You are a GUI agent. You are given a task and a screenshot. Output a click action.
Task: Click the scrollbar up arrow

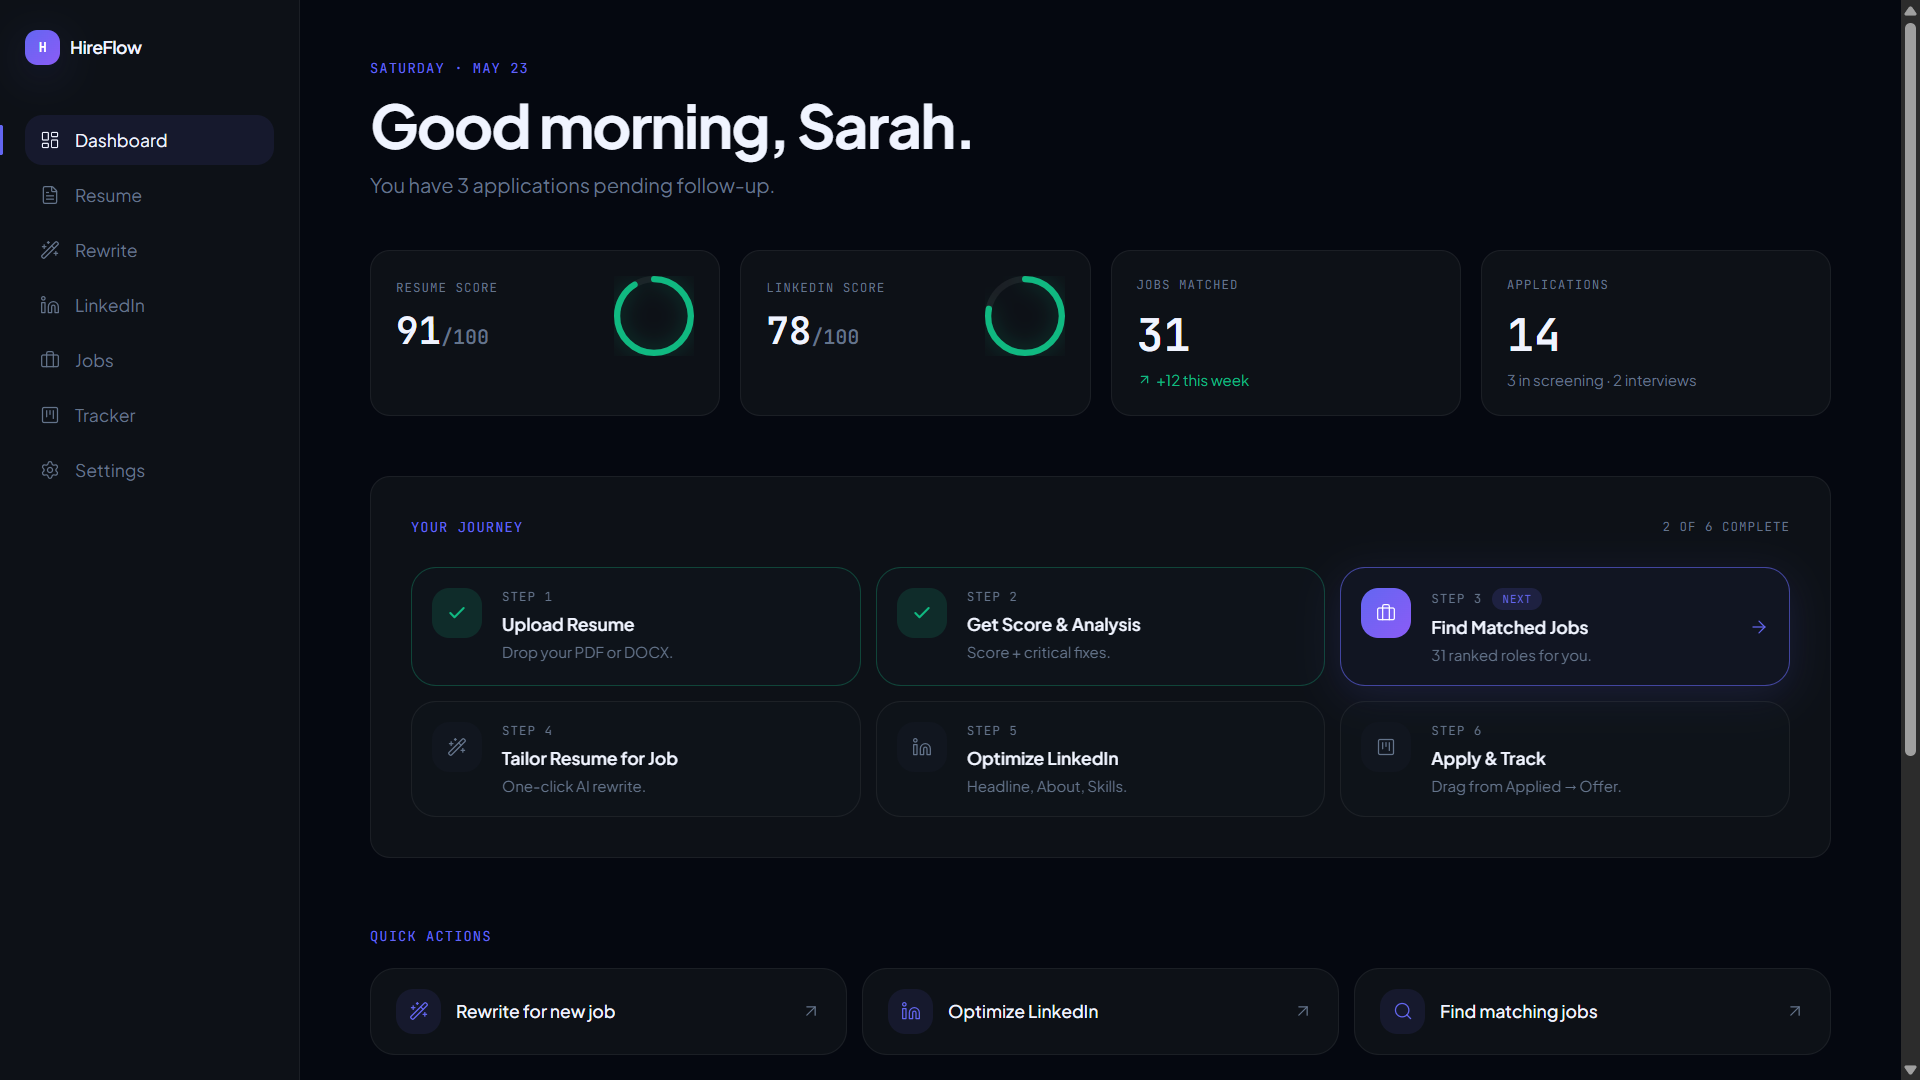1910,9
